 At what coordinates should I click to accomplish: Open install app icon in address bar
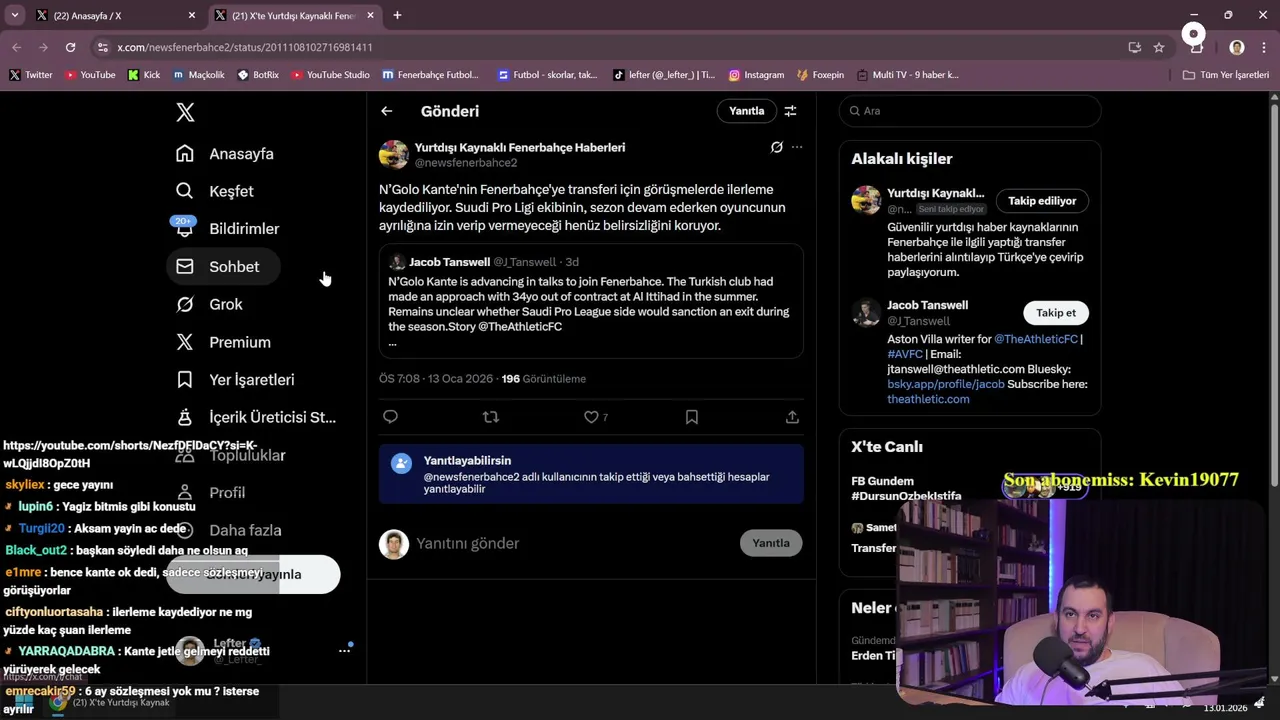click(x=1134, y=47)
